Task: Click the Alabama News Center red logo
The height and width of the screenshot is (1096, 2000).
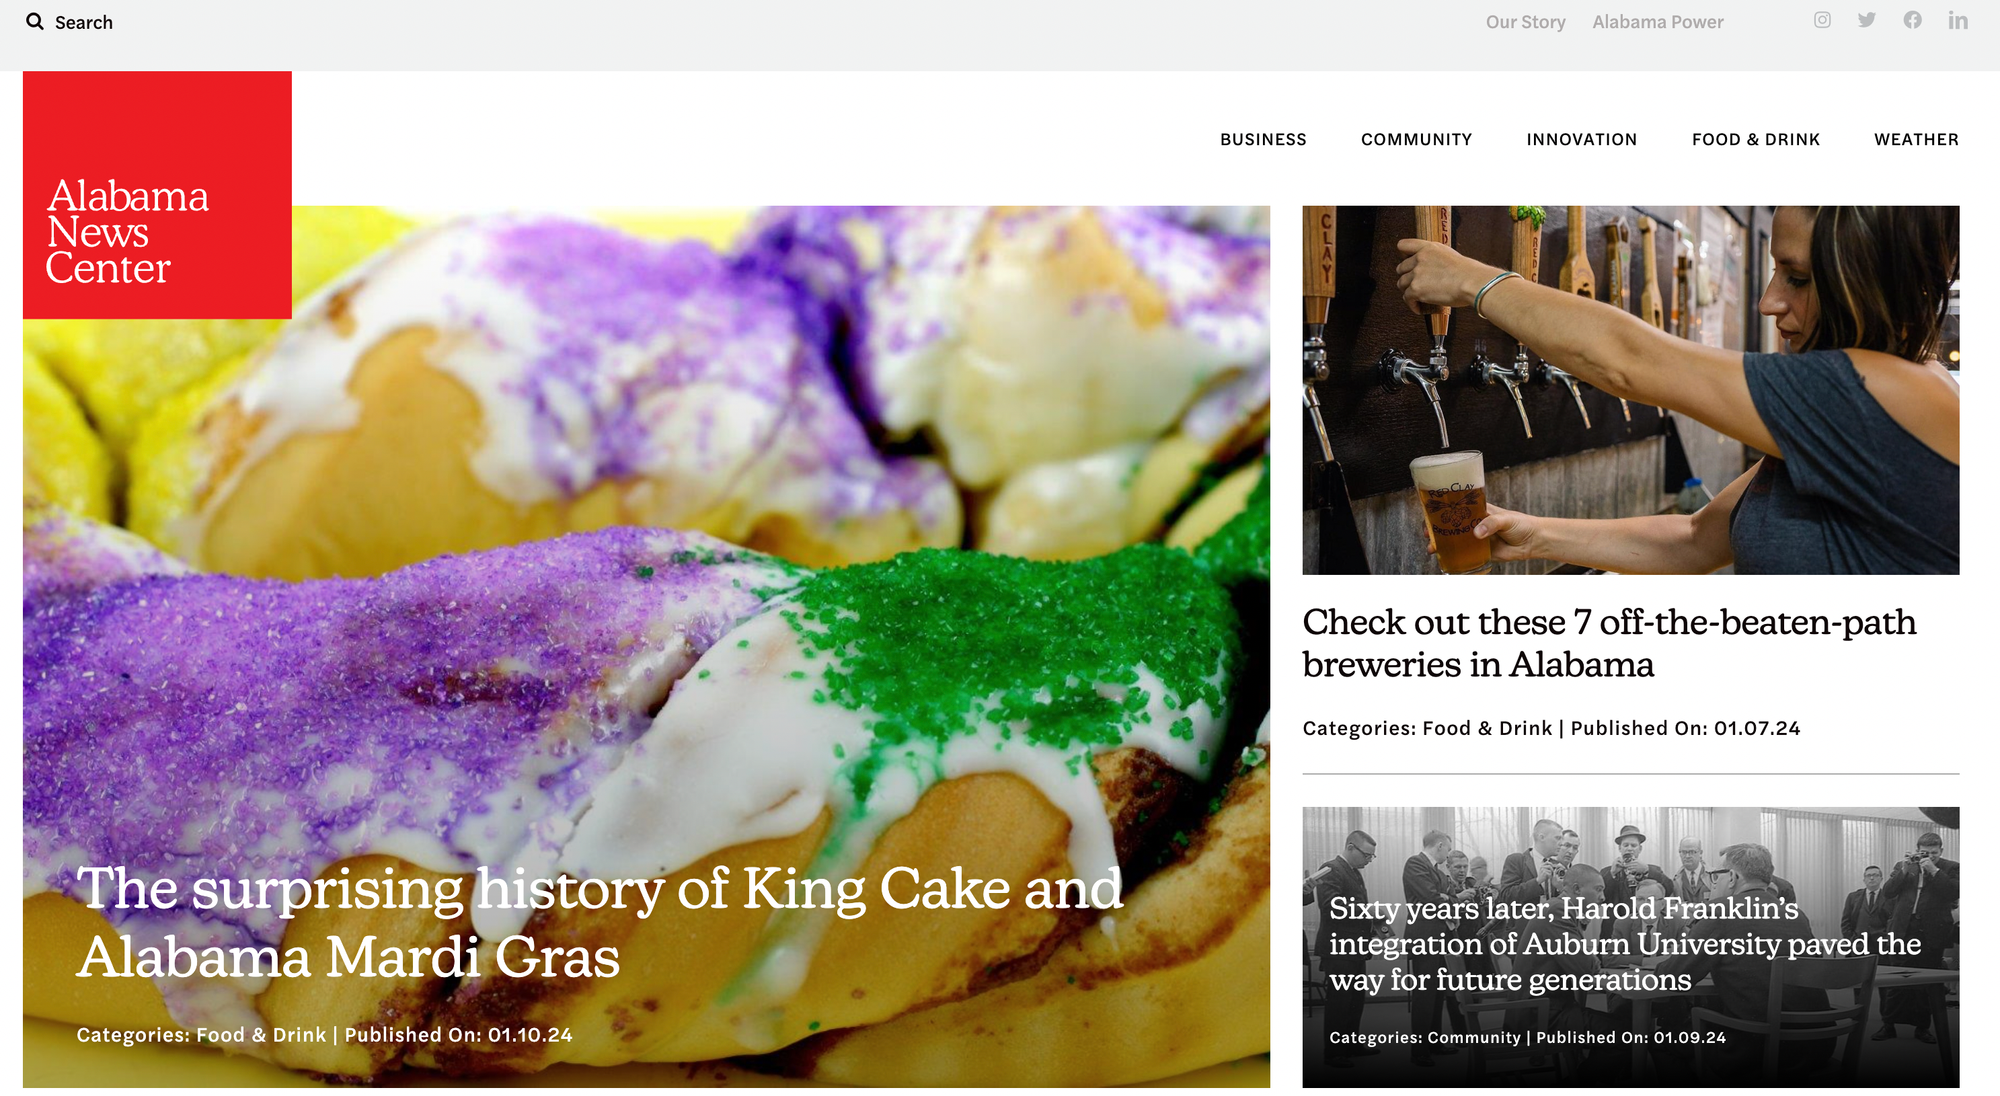Action: [x=157, y=195]
